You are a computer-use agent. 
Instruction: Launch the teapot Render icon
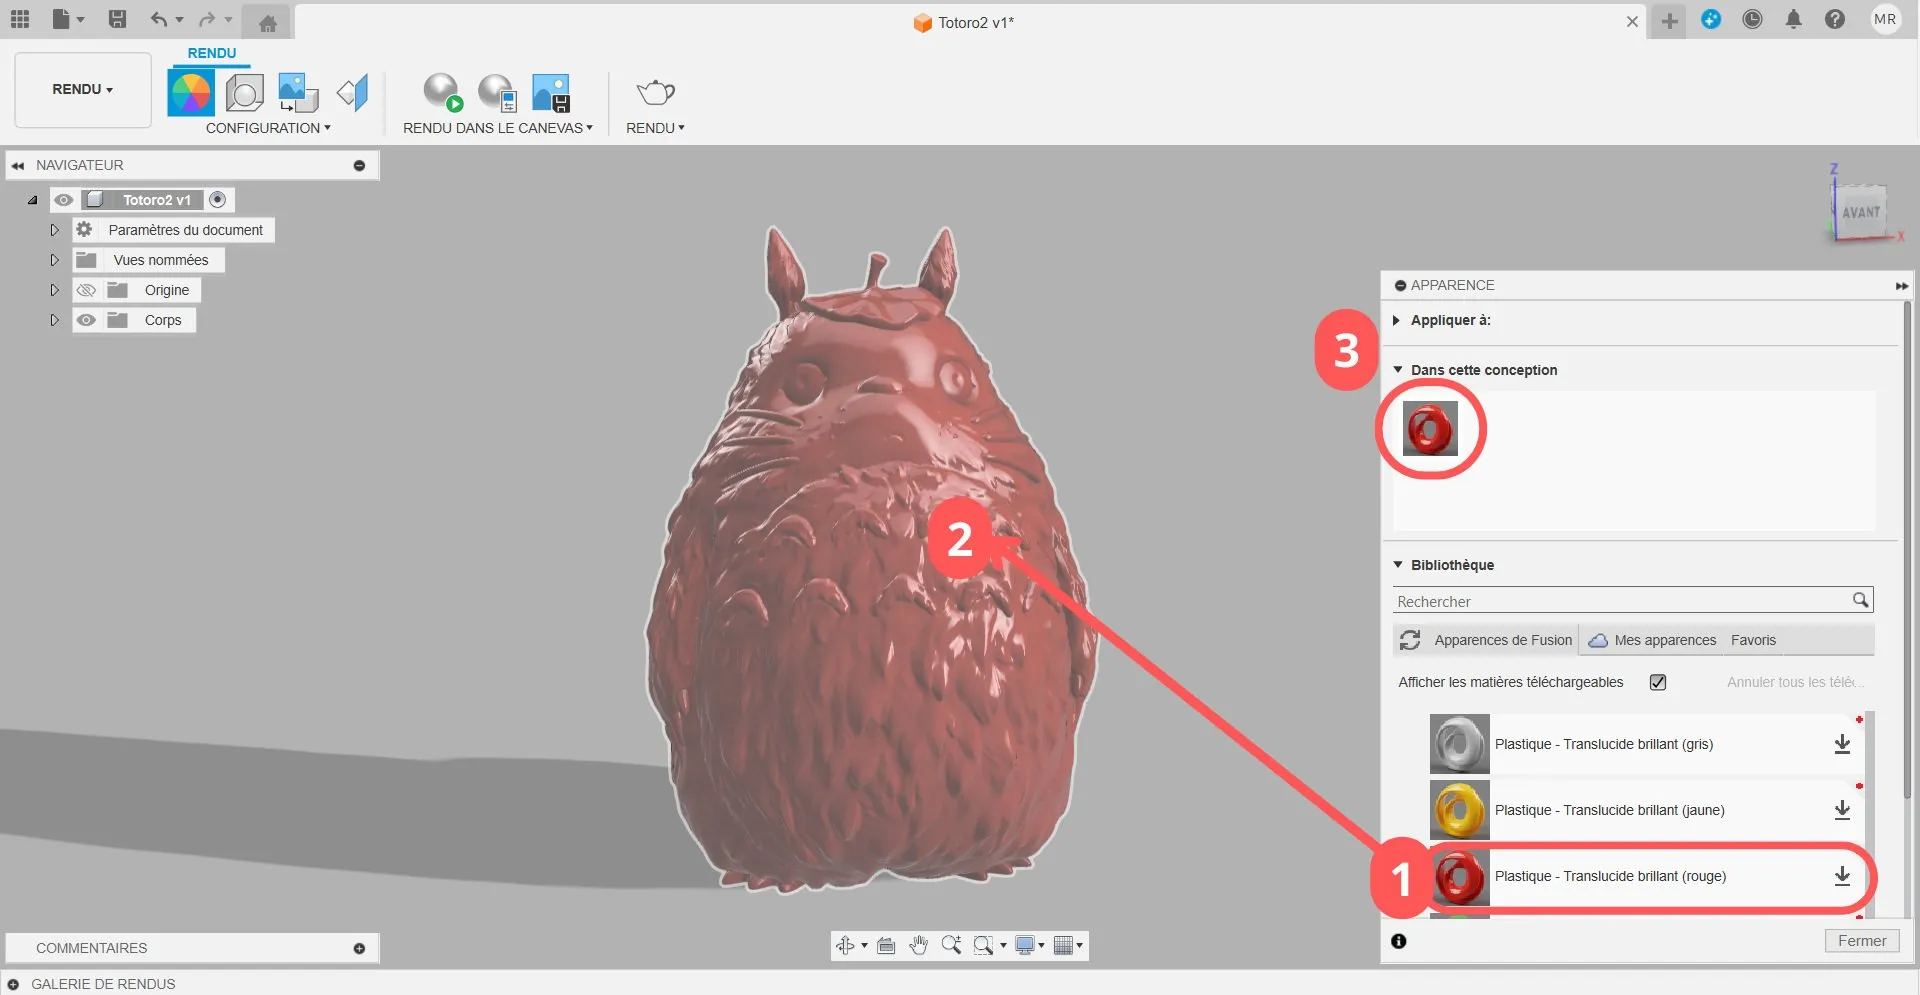(655, 93)
